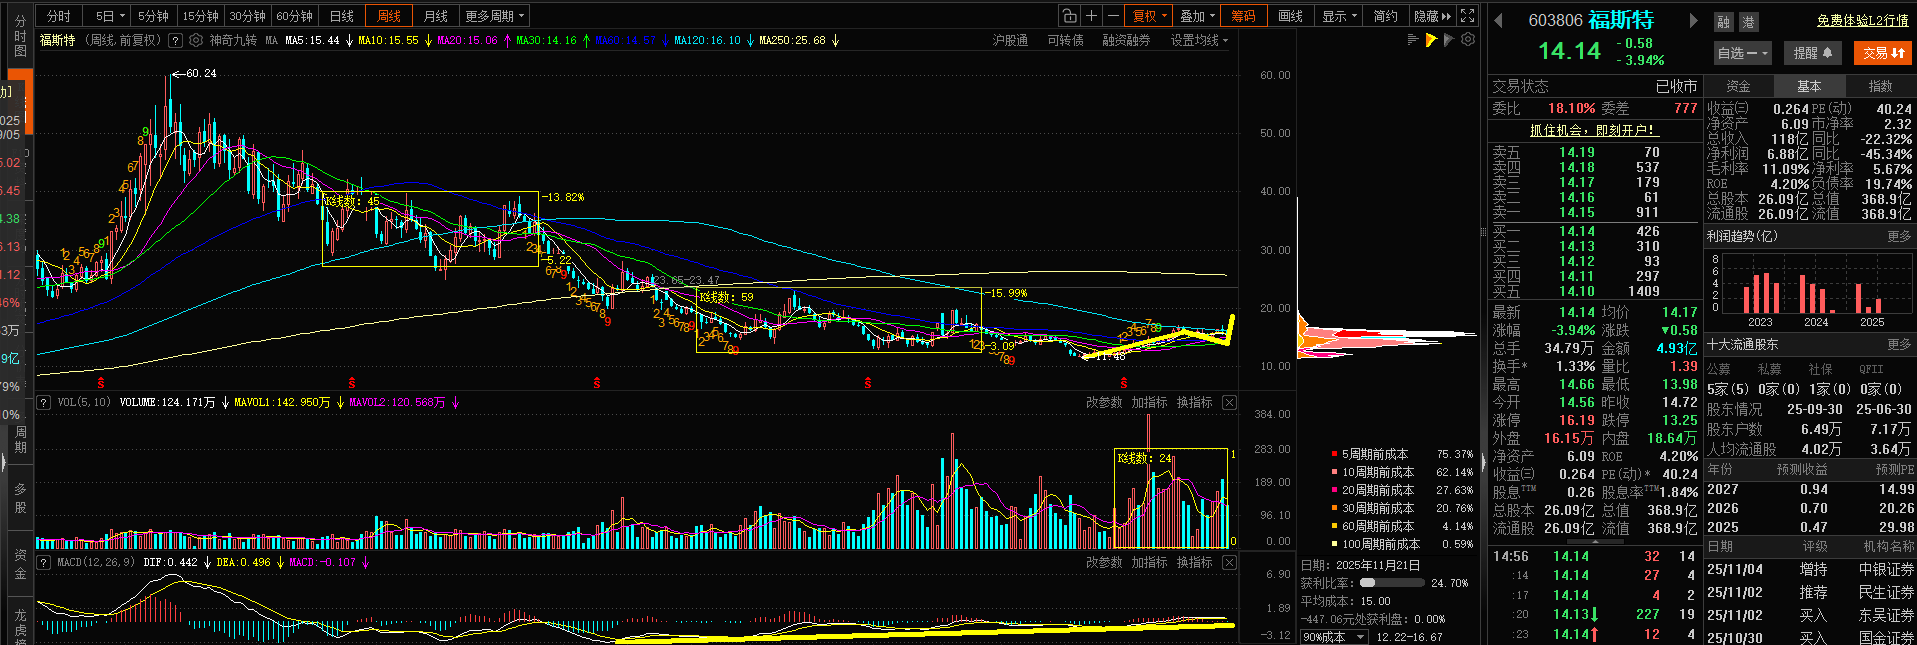1917x645 pixels.
Task: Go to next stock with right arrow
Action: pos(1693,21)
